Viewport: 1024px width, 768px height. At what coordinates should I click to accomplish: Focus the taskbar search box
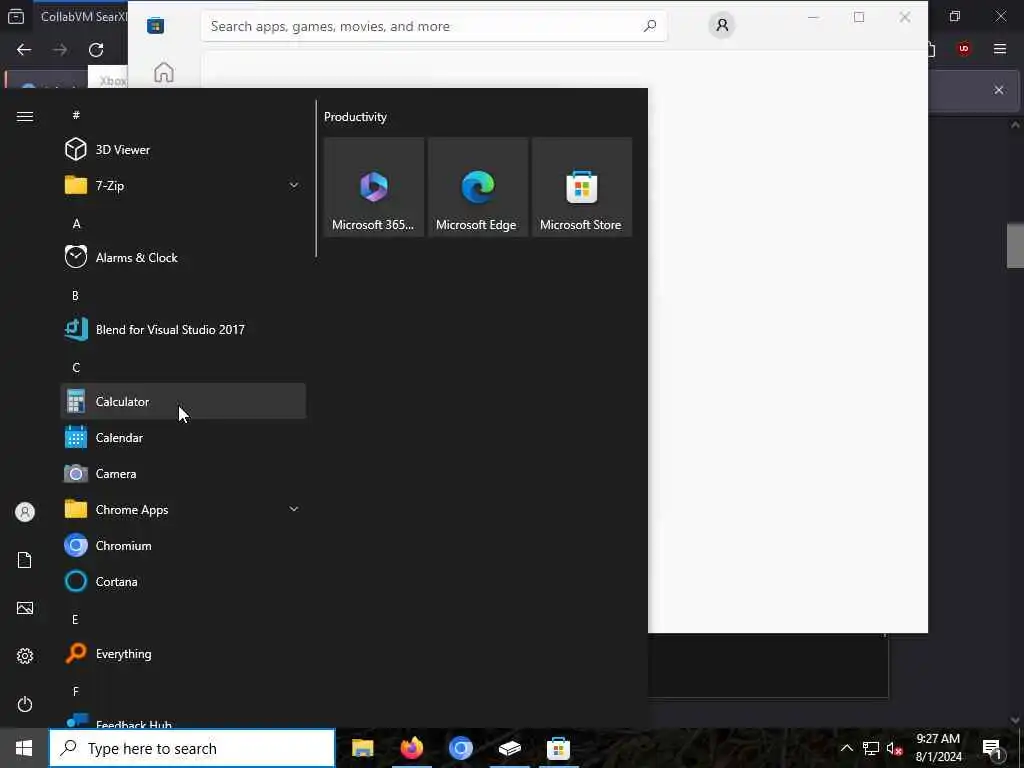click(192, 748)
